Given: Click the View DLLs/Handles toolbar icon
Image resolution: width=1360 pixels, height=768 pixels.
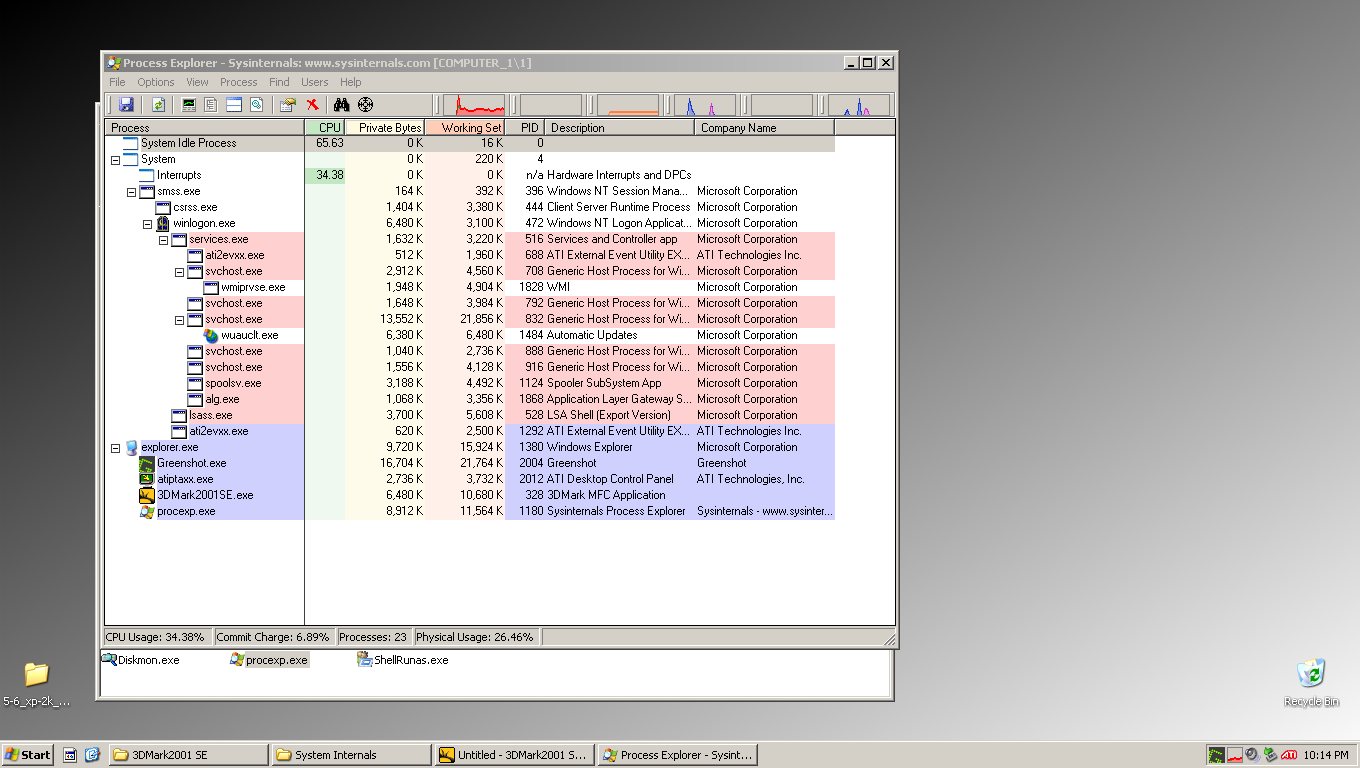Looking at the screenshot, I should click(257, 104).
